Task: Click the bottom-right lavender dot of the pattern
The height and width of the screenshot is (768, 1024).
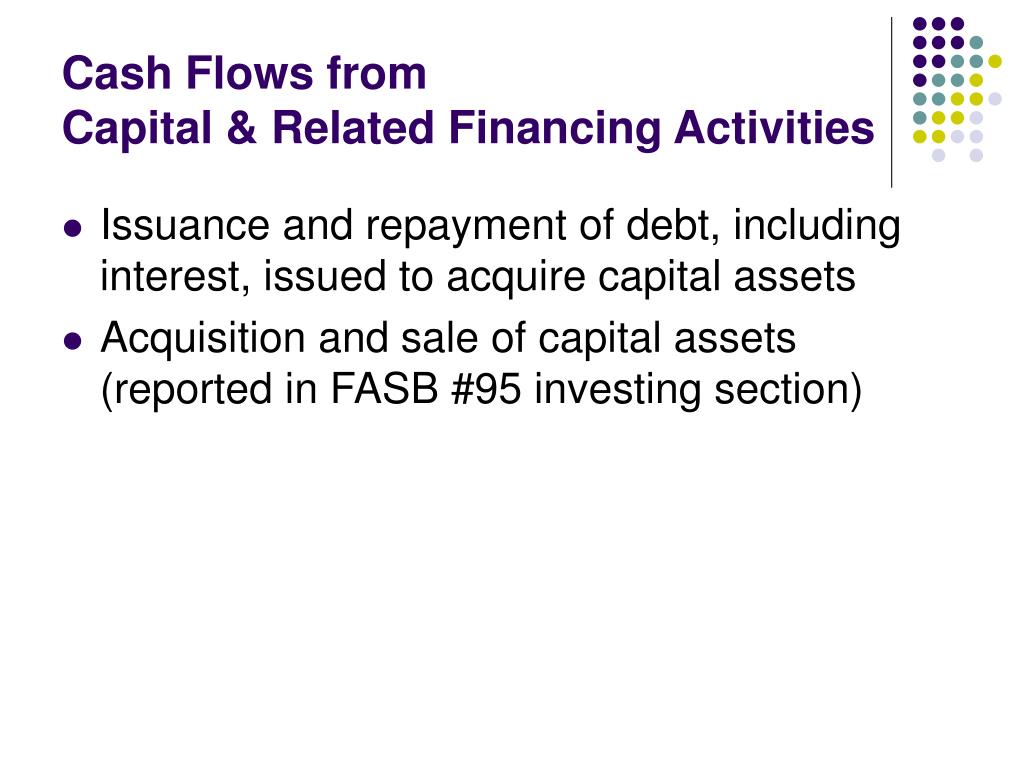Action: 976,155
